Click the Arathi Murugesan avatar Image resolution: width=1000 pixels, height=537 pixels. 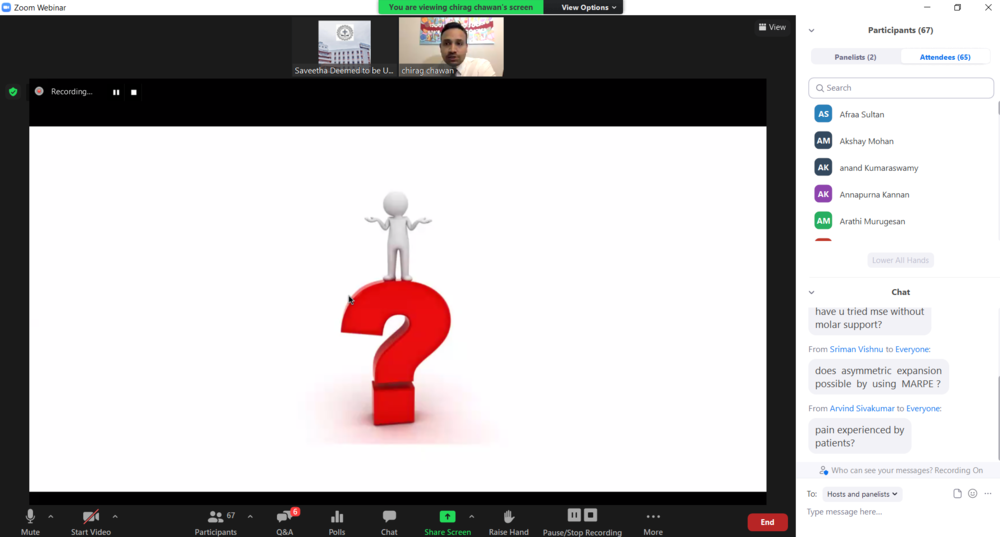click(x=823, y=221)
